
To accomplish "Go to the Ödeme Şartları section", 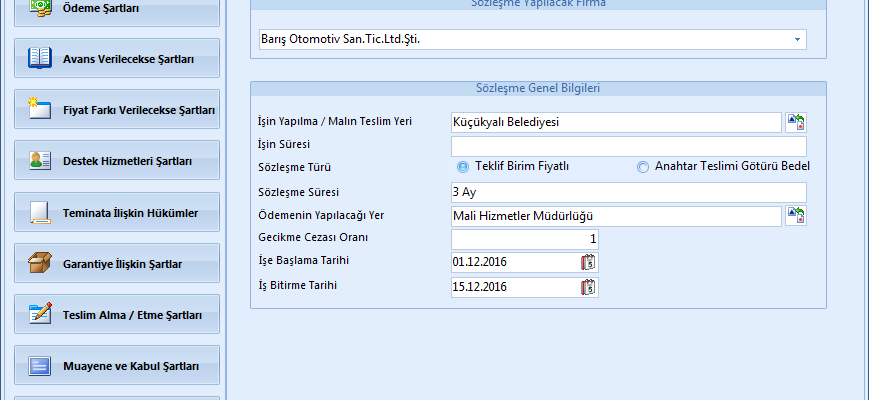I will coord(117,9).
